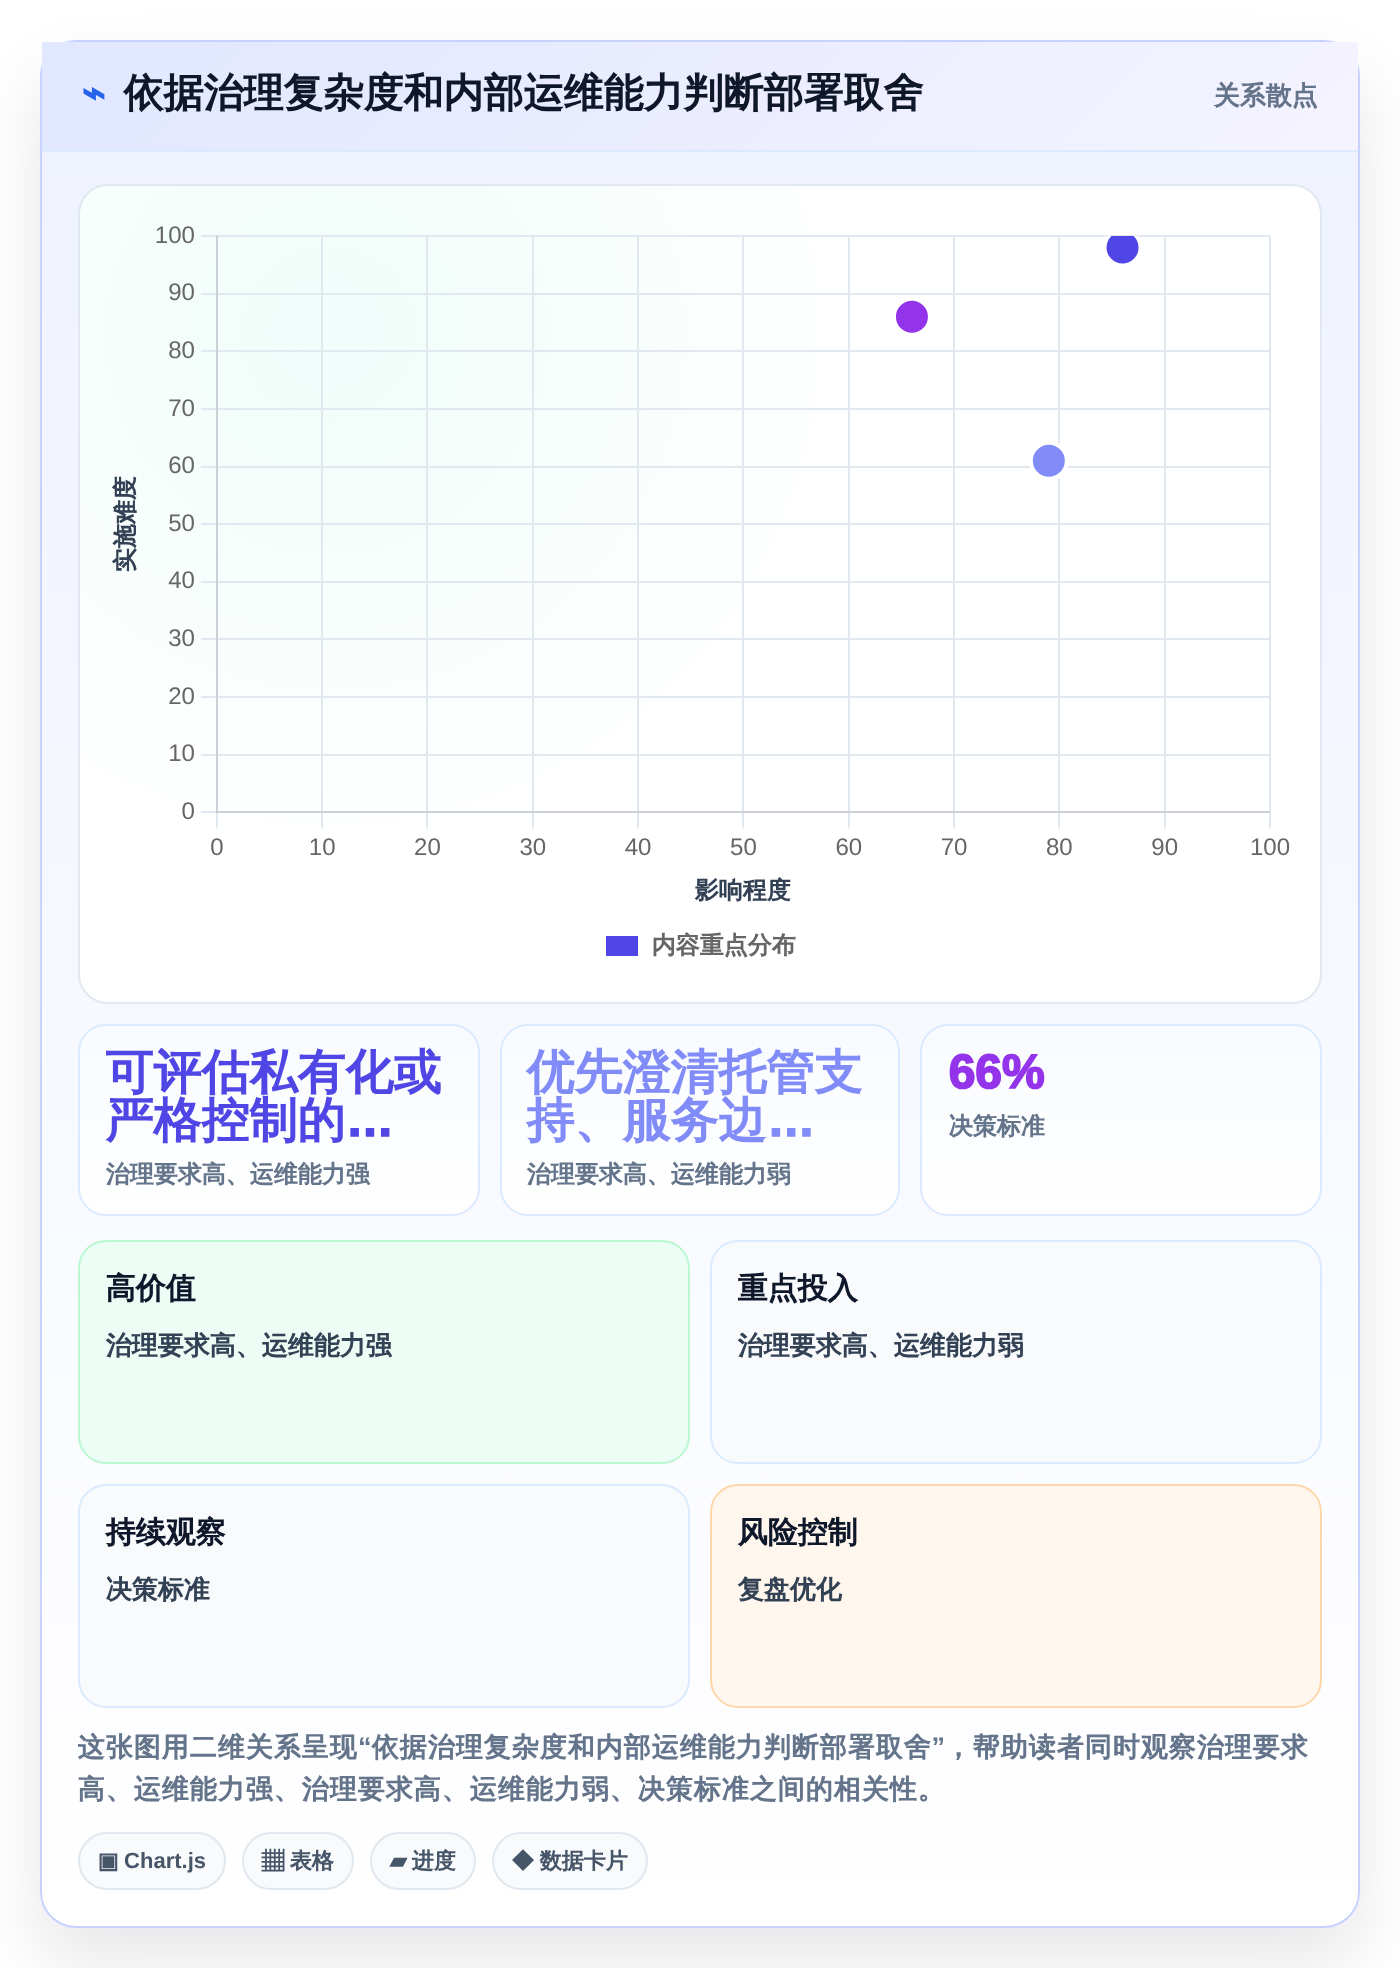
Task: Select the 风险控制 quadrant card
Action: pos(1016,1596)
